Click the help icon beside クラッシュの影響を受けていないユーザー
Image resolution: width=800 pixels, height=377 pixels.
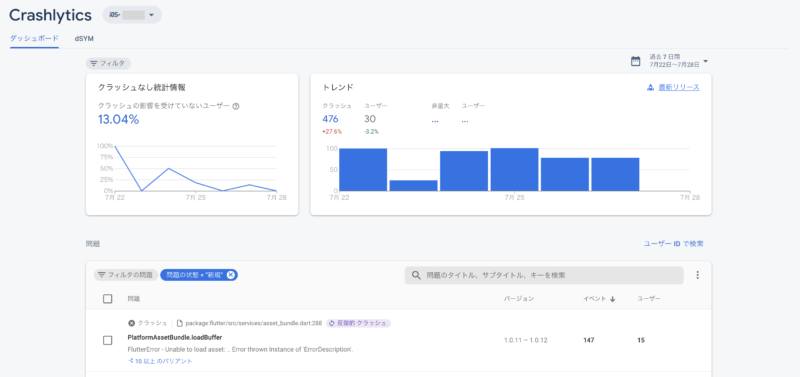(x=236, y=107)
